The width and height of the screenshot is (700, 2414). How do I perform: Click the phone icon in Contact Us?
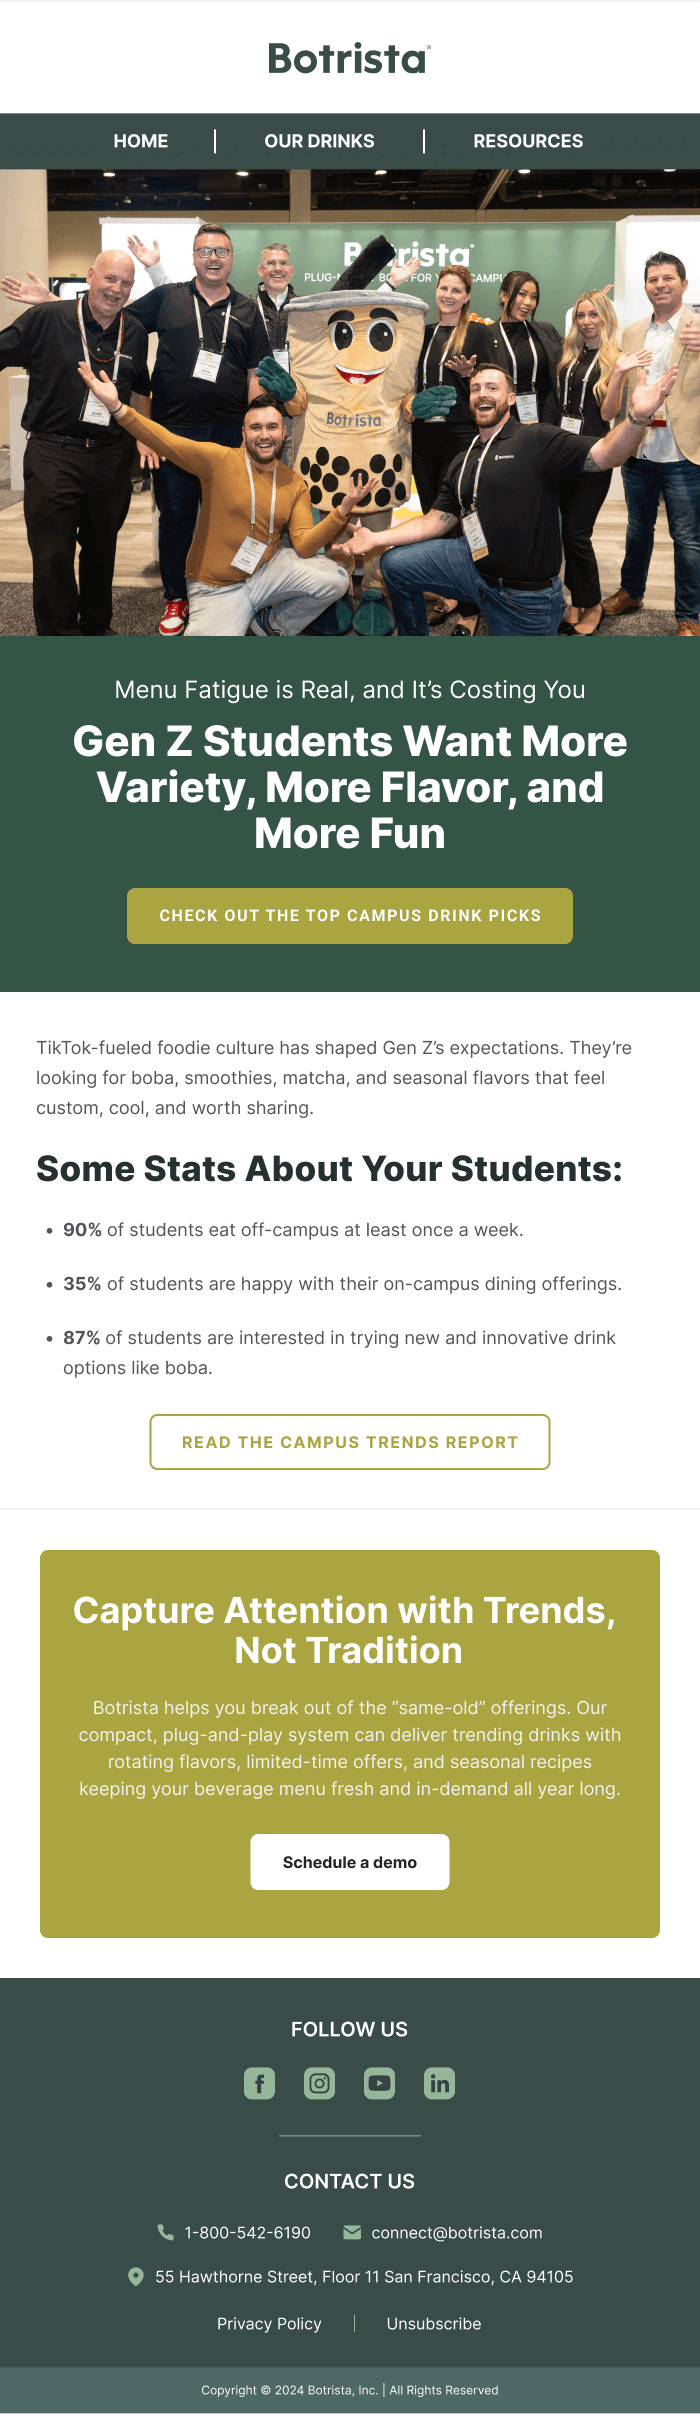pyautogui.click(x=166, y=2232)
